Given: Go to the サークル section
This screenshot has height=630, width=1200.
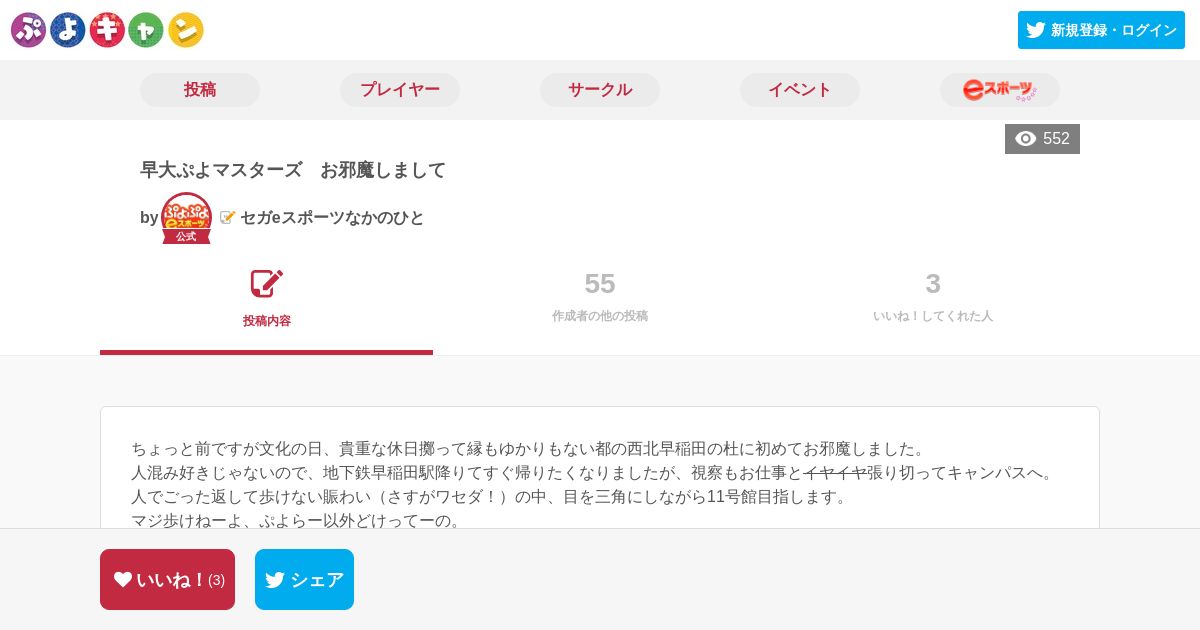Looking at the screenshot, I should click(600, 90).
